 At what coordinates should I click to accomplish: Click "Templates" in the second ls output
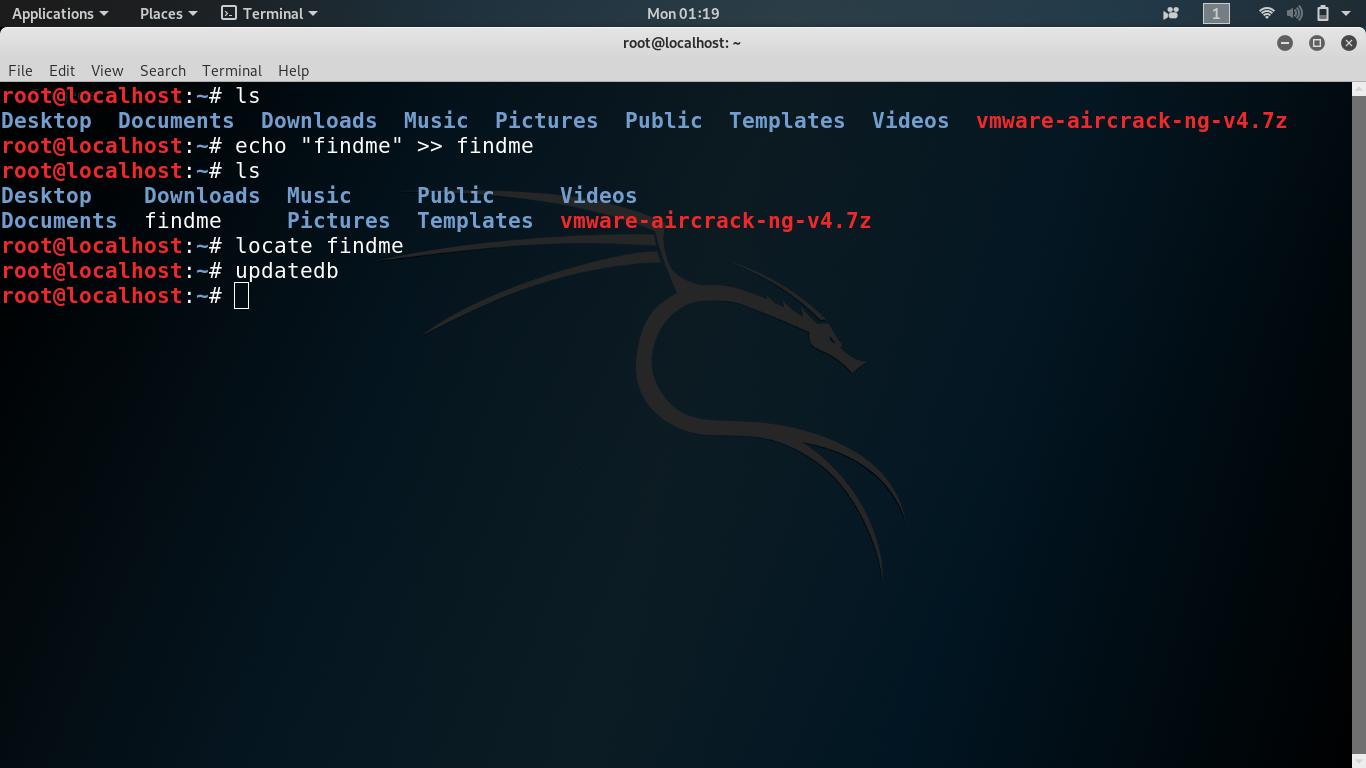pyautogui.click(x=475, y=221)
